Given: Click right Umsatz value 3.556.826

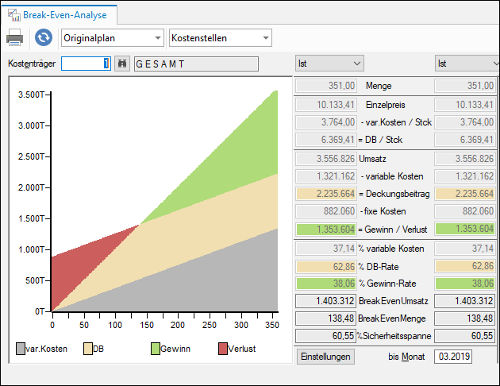Looking at the screenshot, I should [465, 159].
